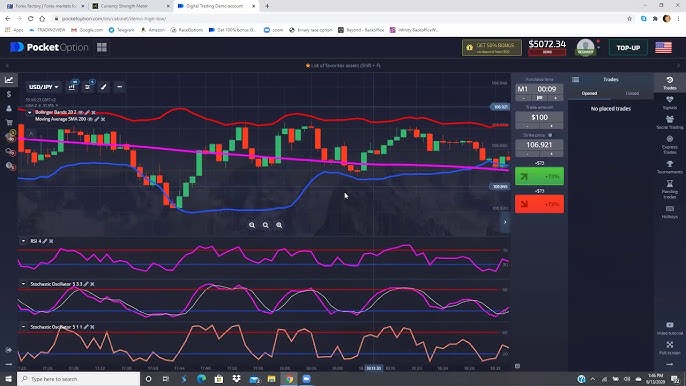Switch to the Opened trades tab
The image size is (686, 386).
pos(589,93)
